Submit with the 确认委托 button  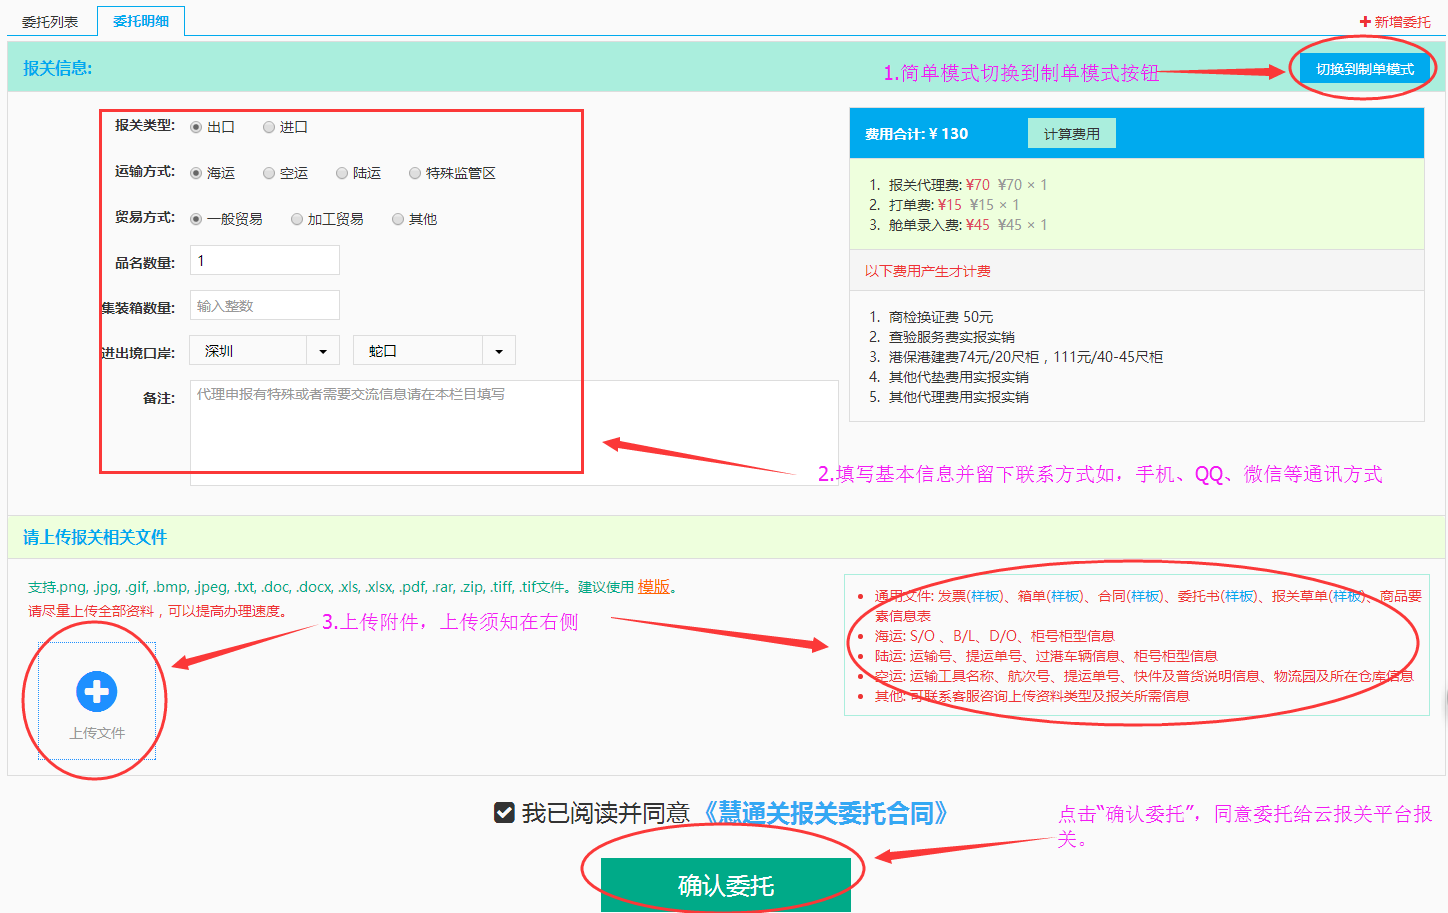pos(725,885)
